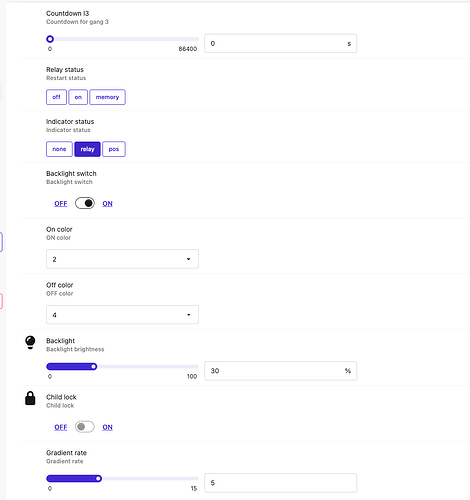
Task: Open the On color dropdown
Action: click(122, 259)
